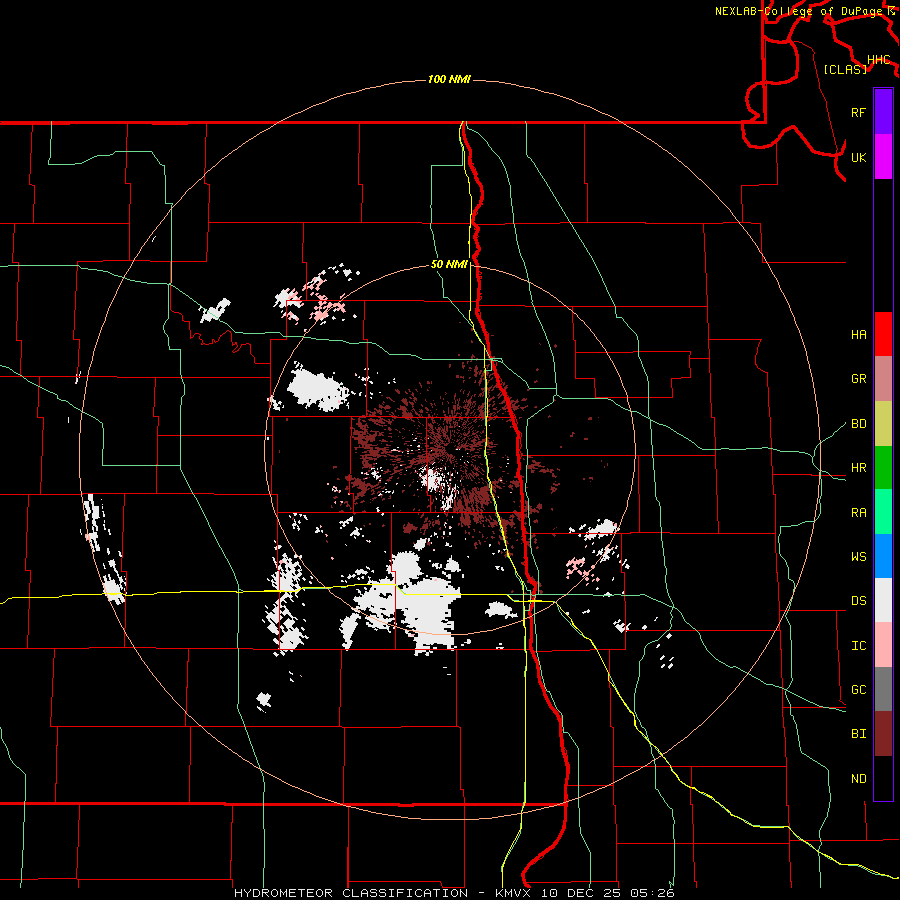900x900 pixels.
Task: Click the RF purple legend swatch
Action: coord(883,112)
